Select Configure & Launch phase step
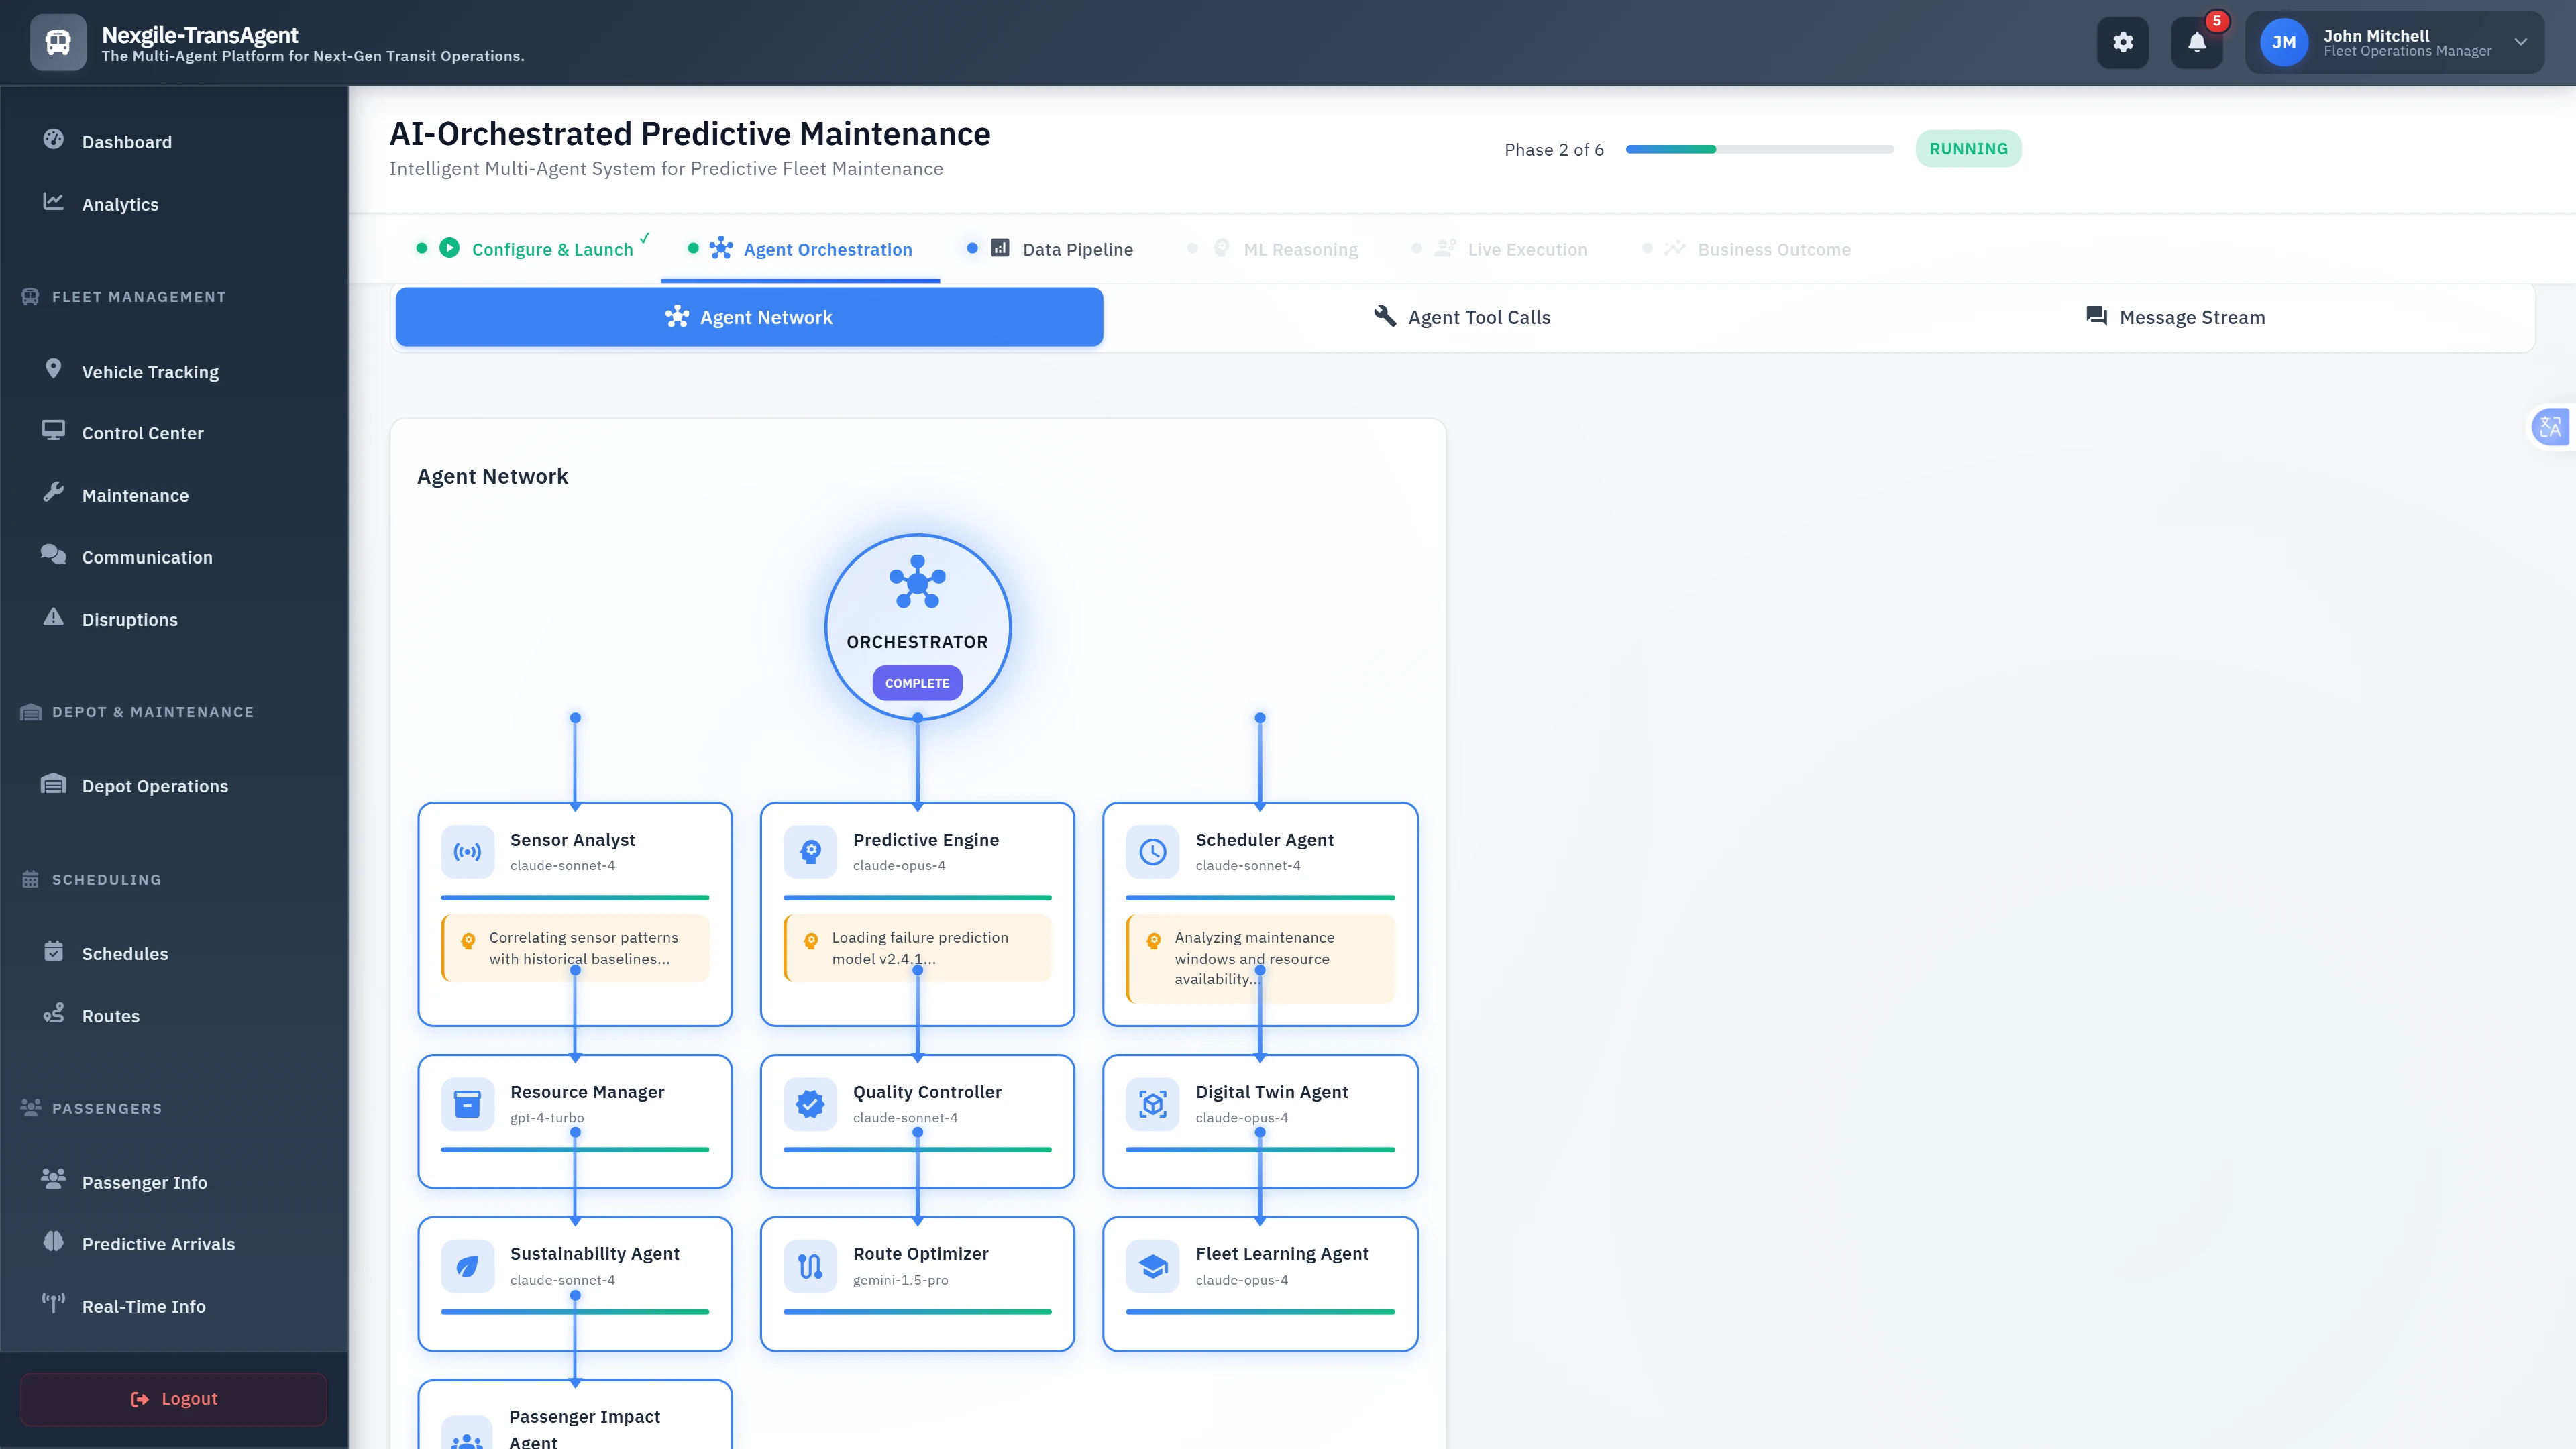This screenshot has width=2576, height=1449. pos(551,249)
